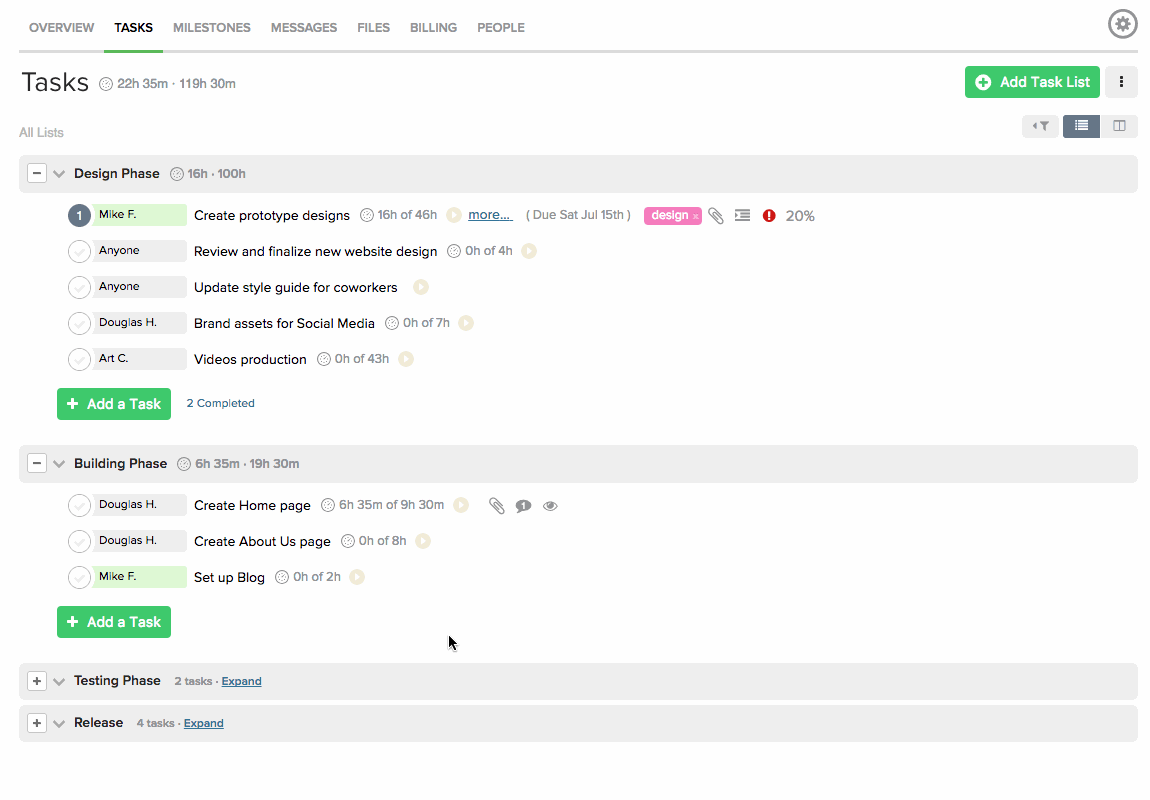Click the green Add Task List button
The width and height of the screenshot is (1150, 800).
[1031, 82]
